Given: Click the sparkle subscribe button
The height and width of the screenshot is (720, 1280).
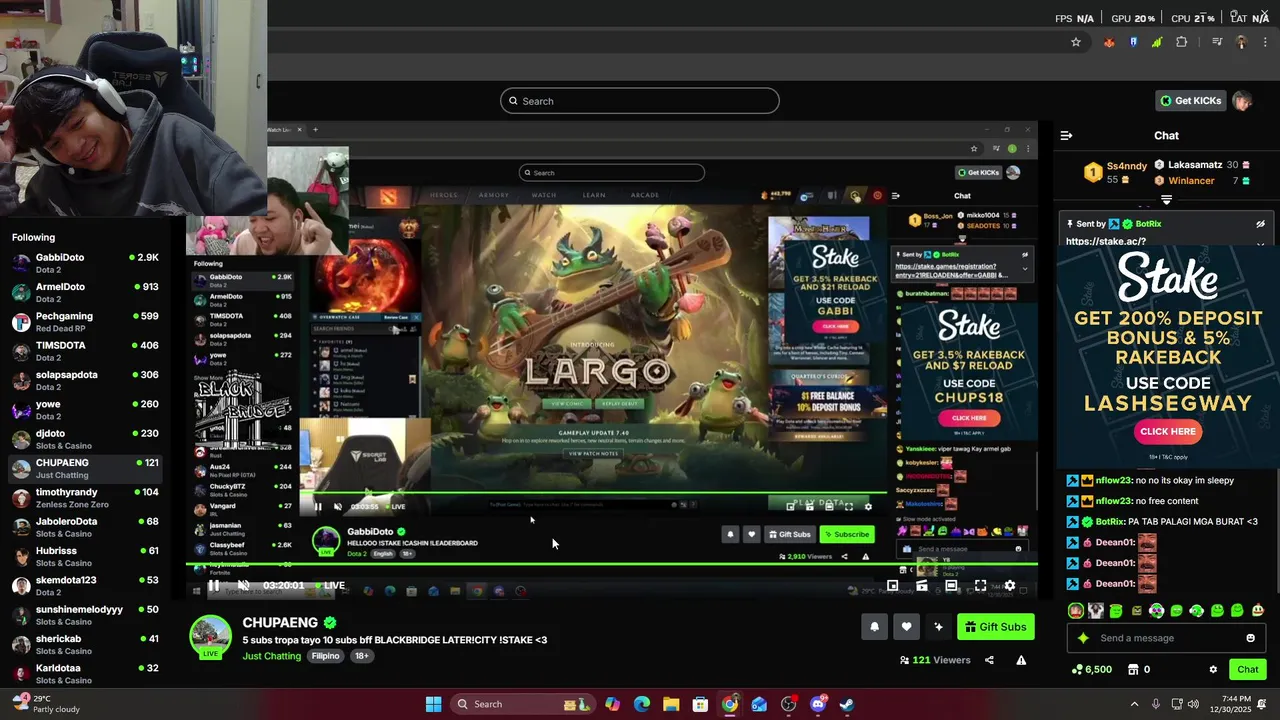Looking at the screenshot, I should (x=938, y=627).
